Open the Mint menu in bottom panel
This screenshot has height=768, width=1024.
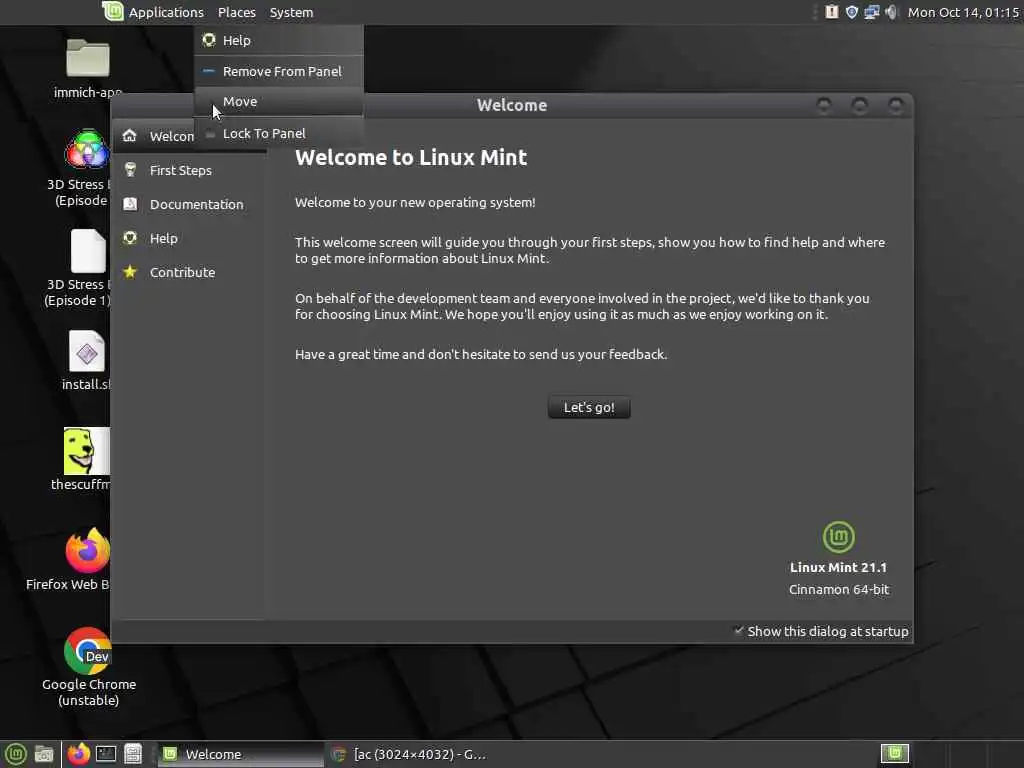pyautogui.click(x=16, y=754)
